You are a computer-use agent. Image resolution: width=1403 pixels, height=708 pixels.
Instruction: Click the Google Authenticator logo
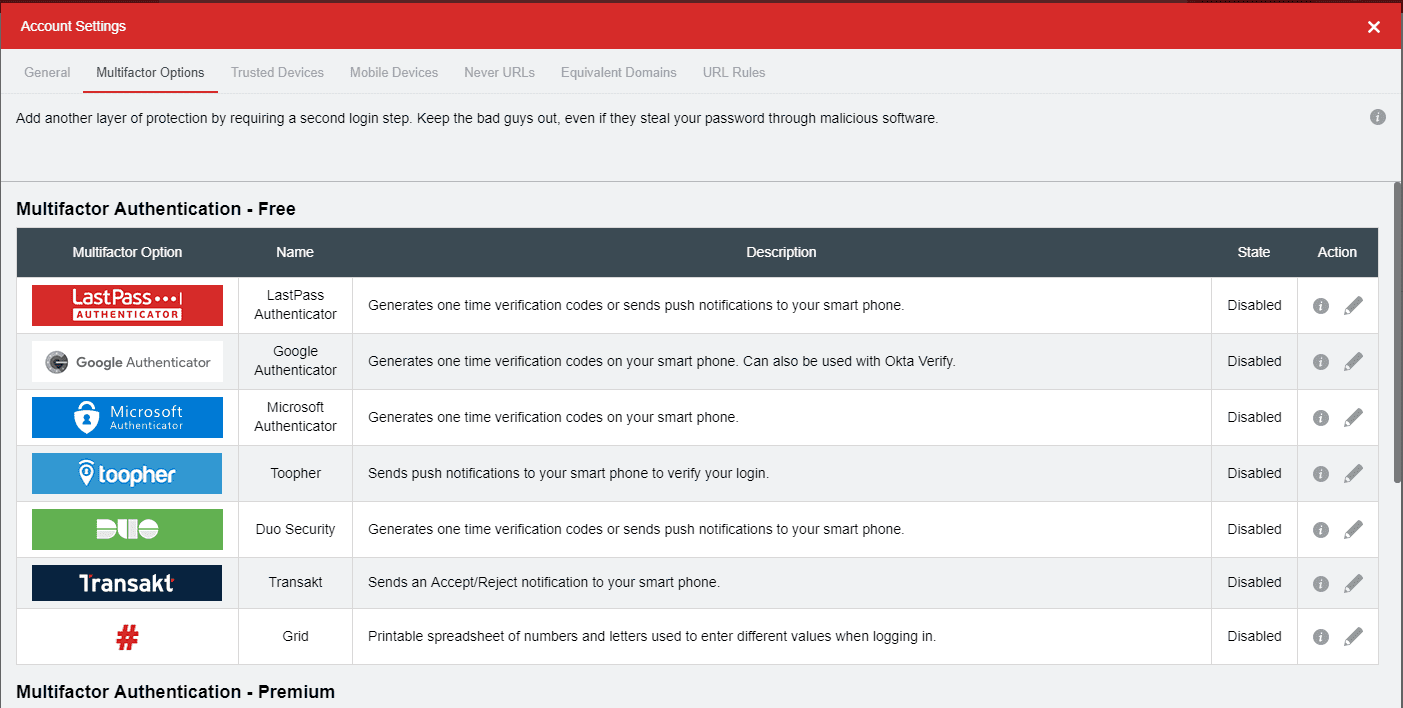pyautogui.click(x=127, y=362)
